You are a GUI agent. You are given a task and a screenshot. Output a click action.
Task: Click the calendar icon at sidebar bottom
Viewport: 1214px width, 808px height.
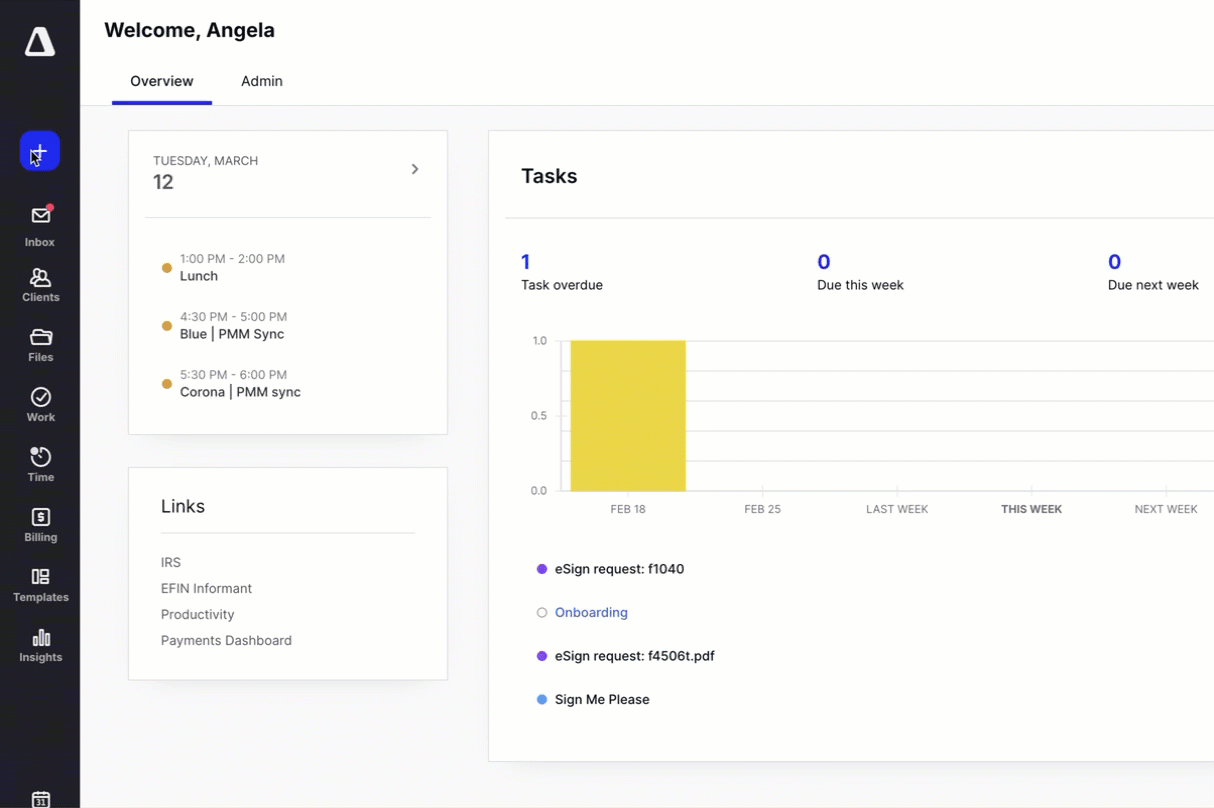tap(40, 799)
